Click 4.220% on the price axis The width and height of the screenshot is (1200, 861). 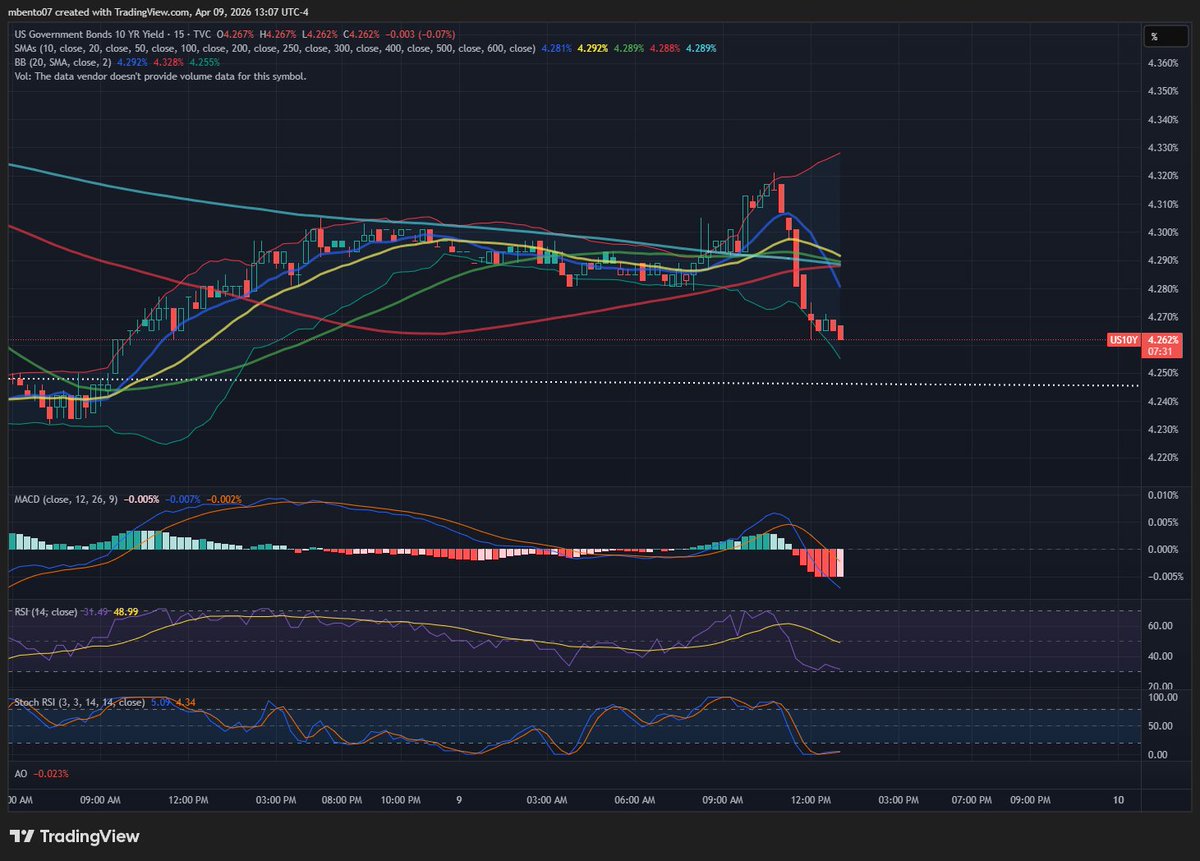pos(1164,458)
